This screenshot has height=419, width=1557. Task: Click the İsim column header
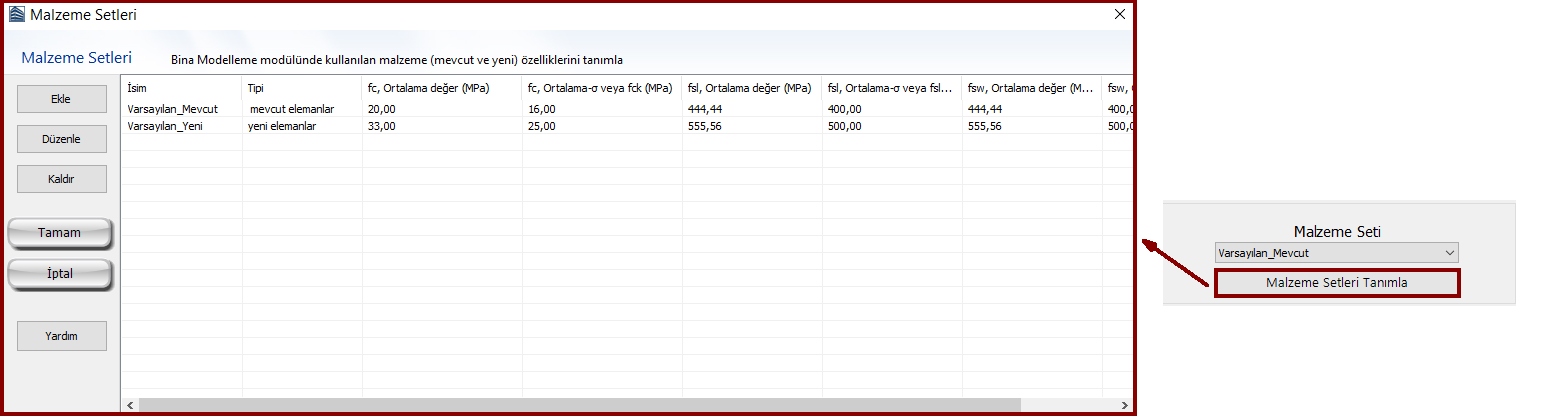coord(180,88)
